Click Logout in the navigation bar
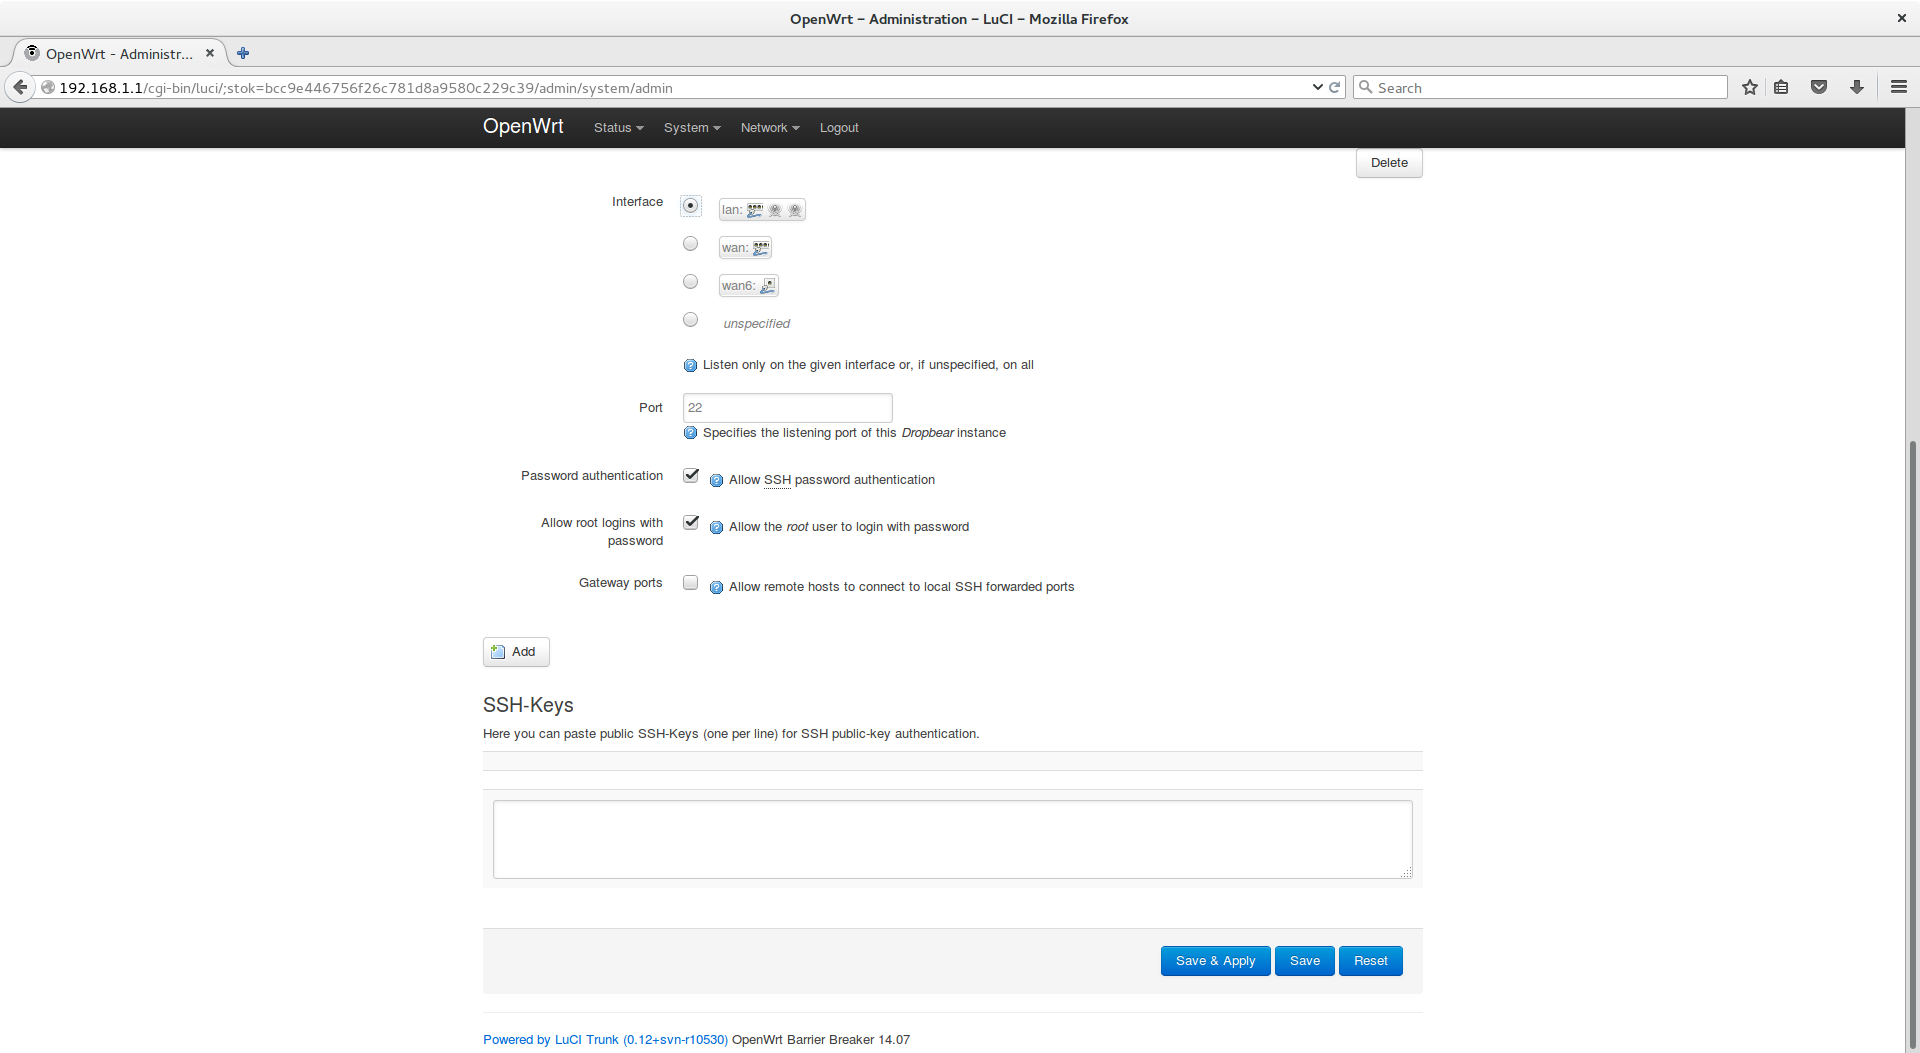 (838, 128)
